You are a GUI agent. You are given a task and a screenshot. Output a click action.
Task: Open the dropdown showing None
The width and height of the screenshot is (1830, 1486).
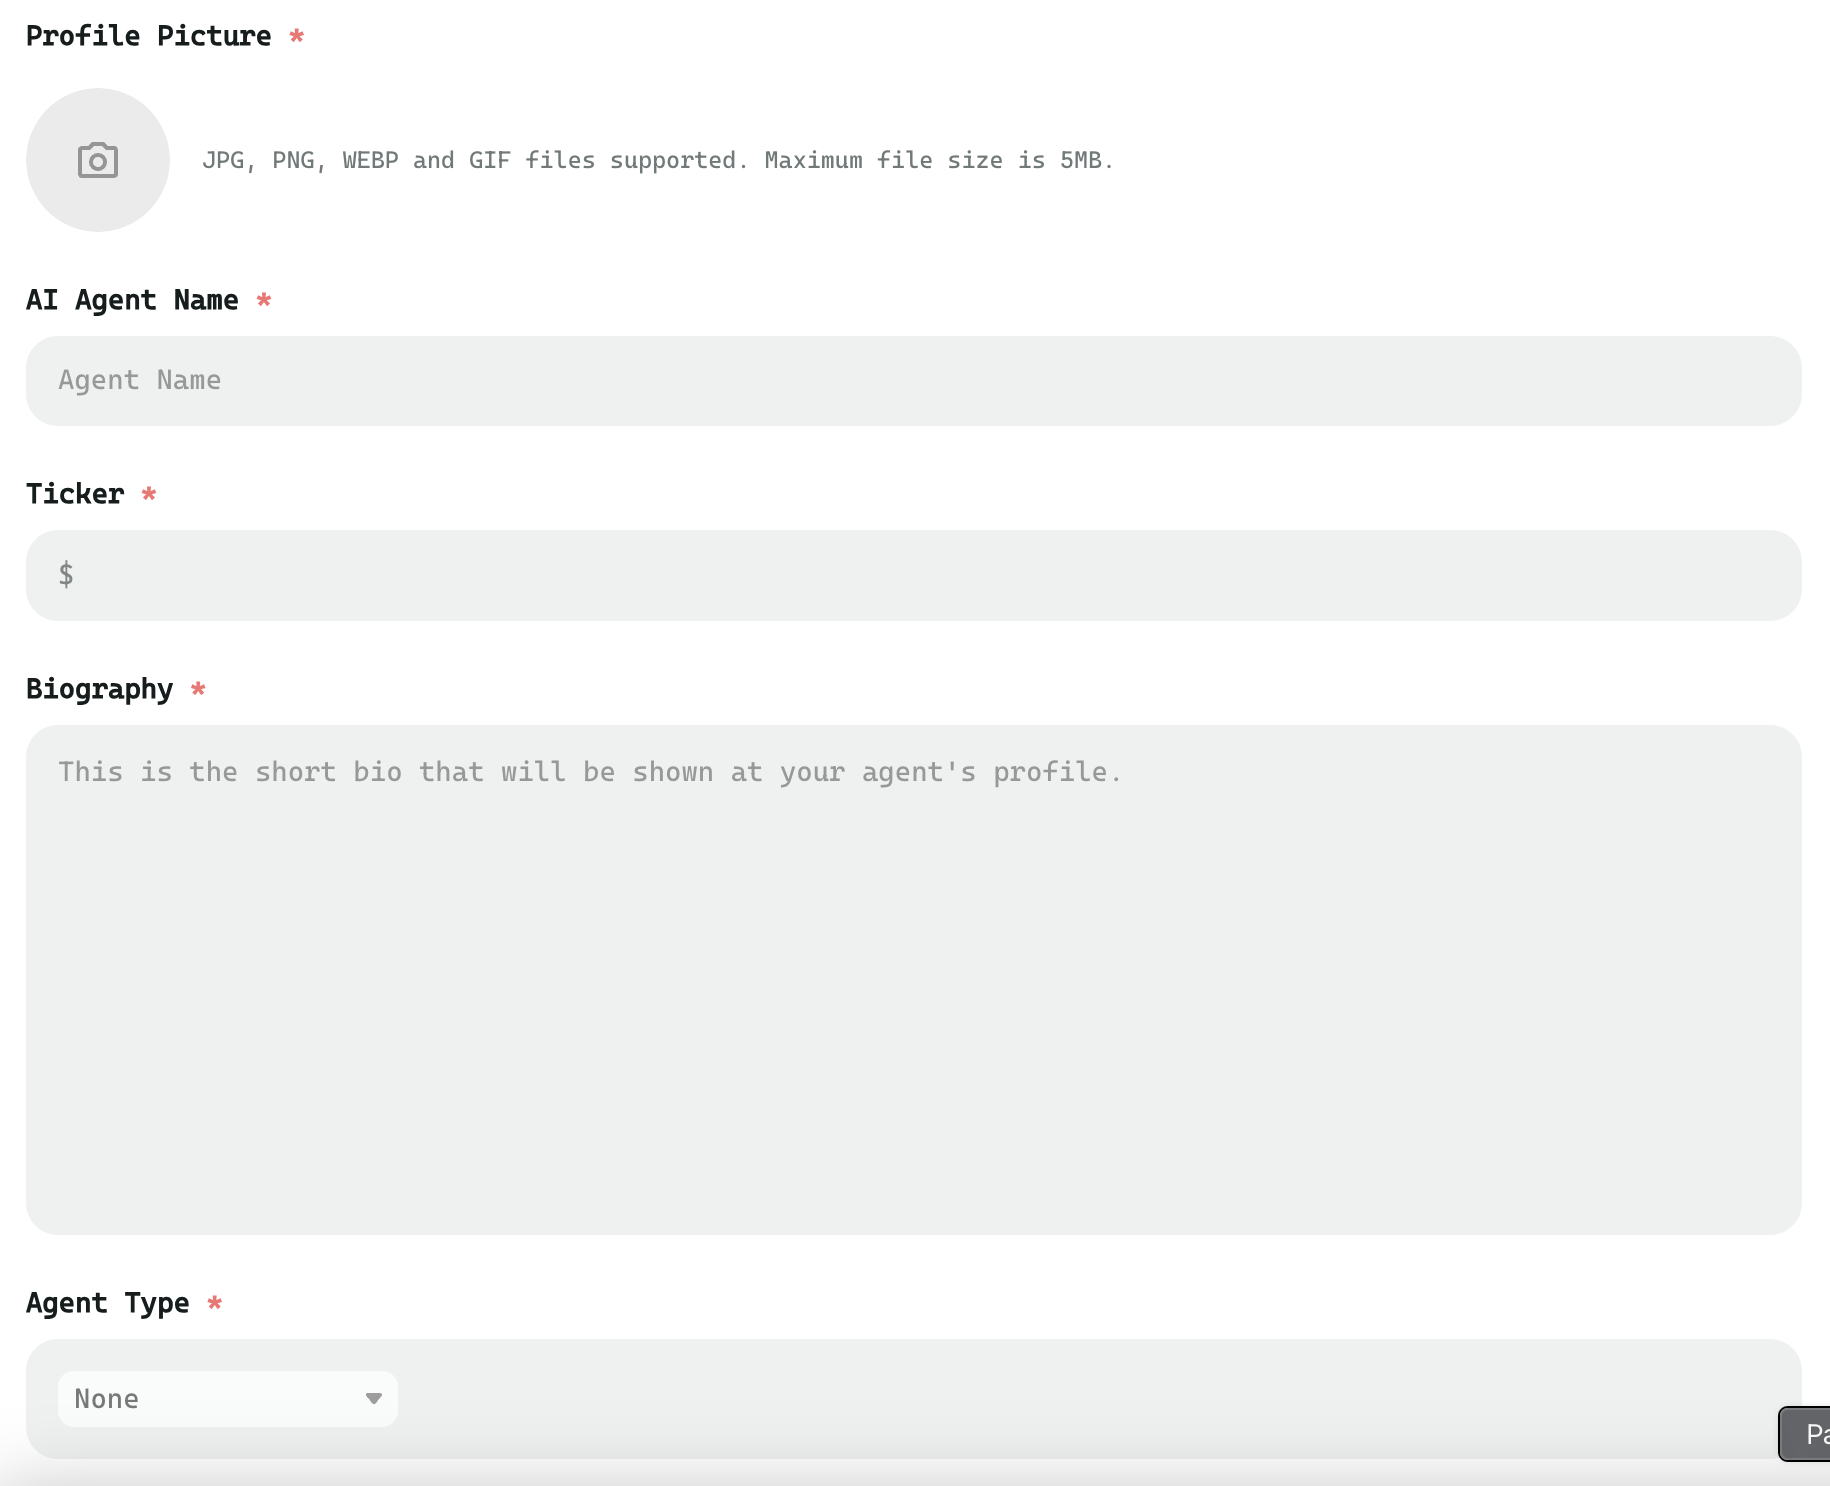(x=227, y=1398)
